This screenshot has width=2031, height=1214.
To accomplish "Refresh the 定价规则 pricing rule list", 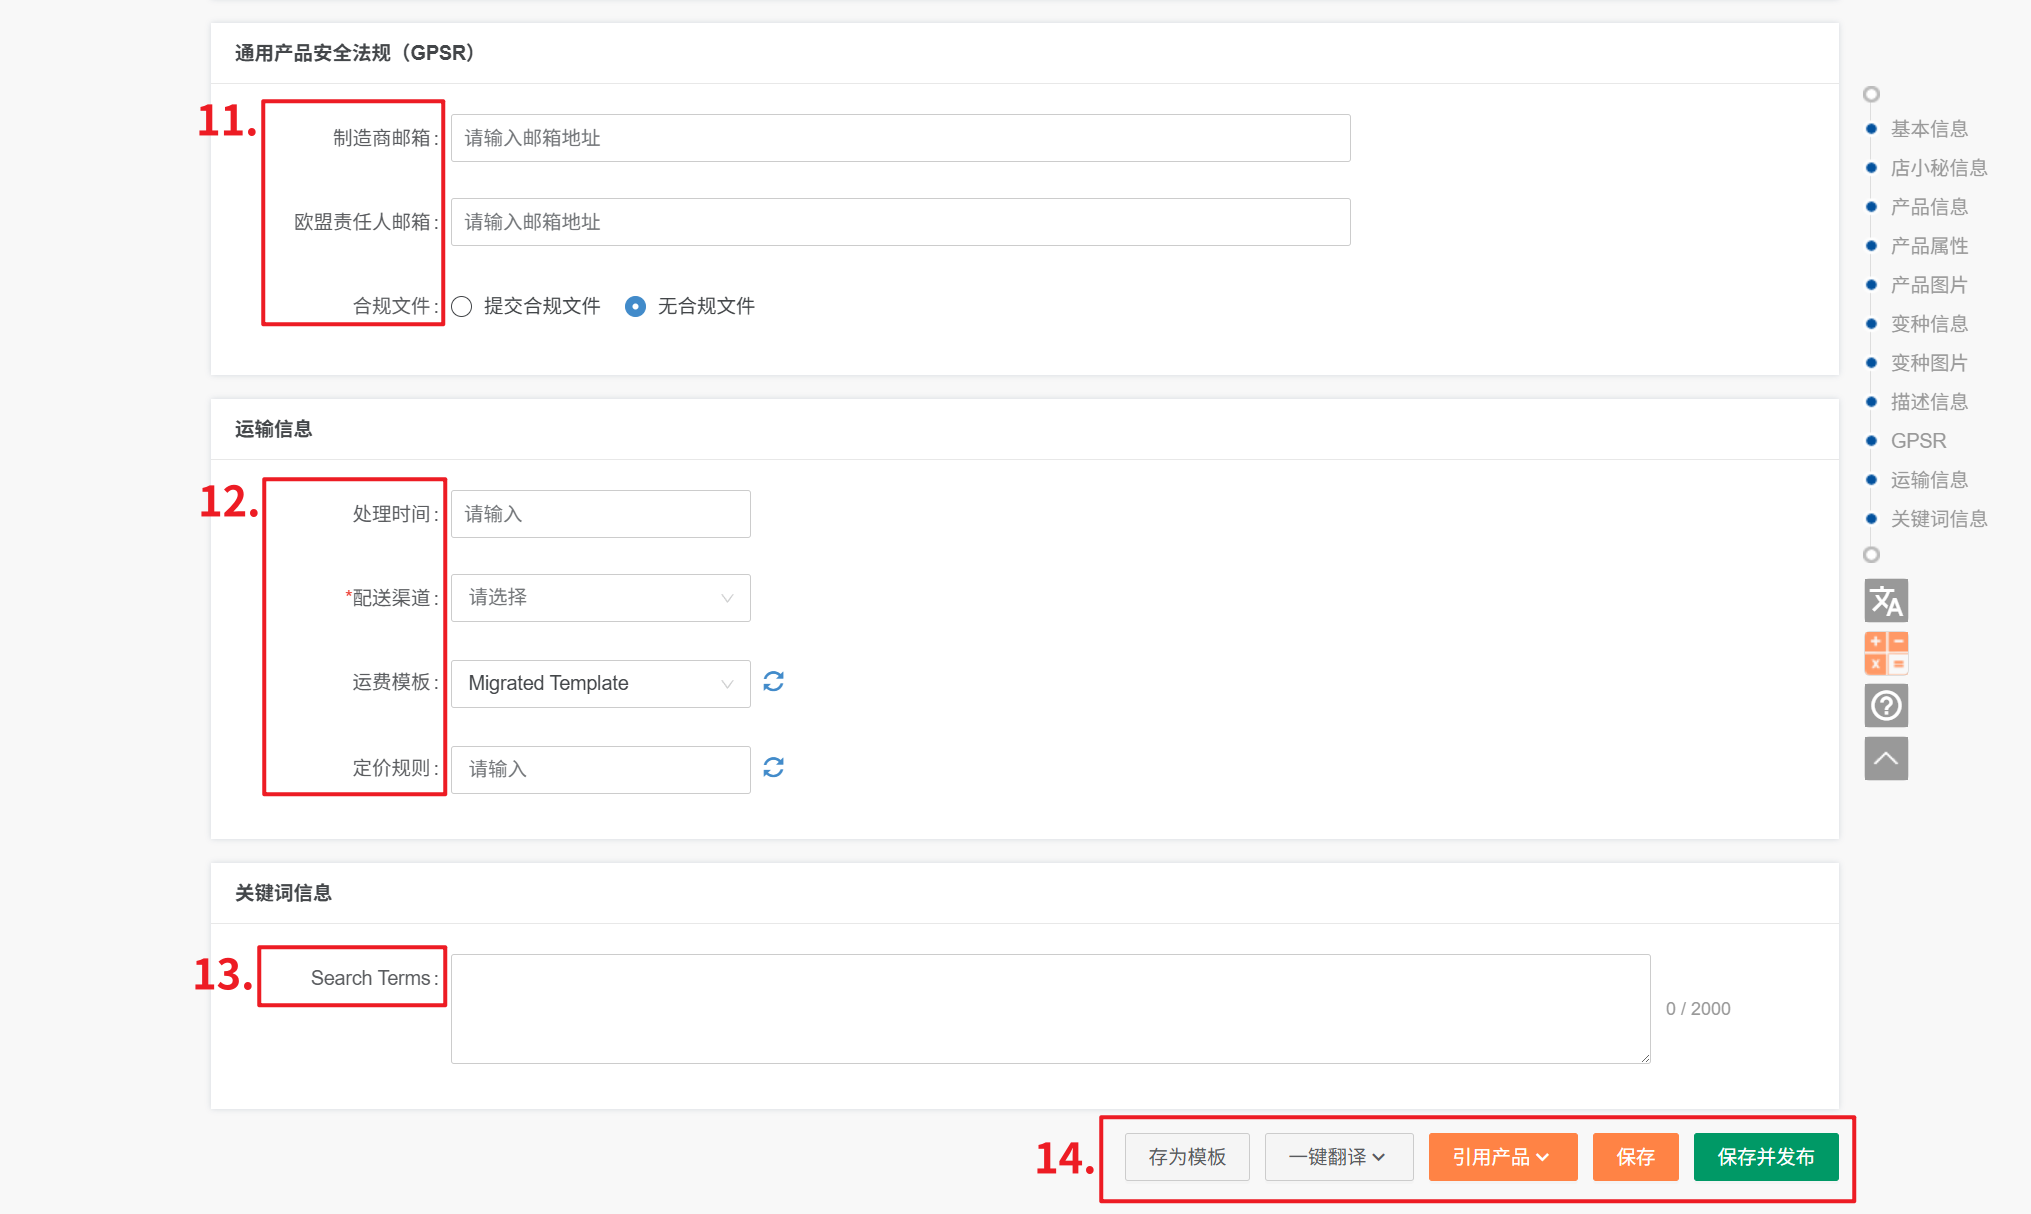I will click(773, 768).
